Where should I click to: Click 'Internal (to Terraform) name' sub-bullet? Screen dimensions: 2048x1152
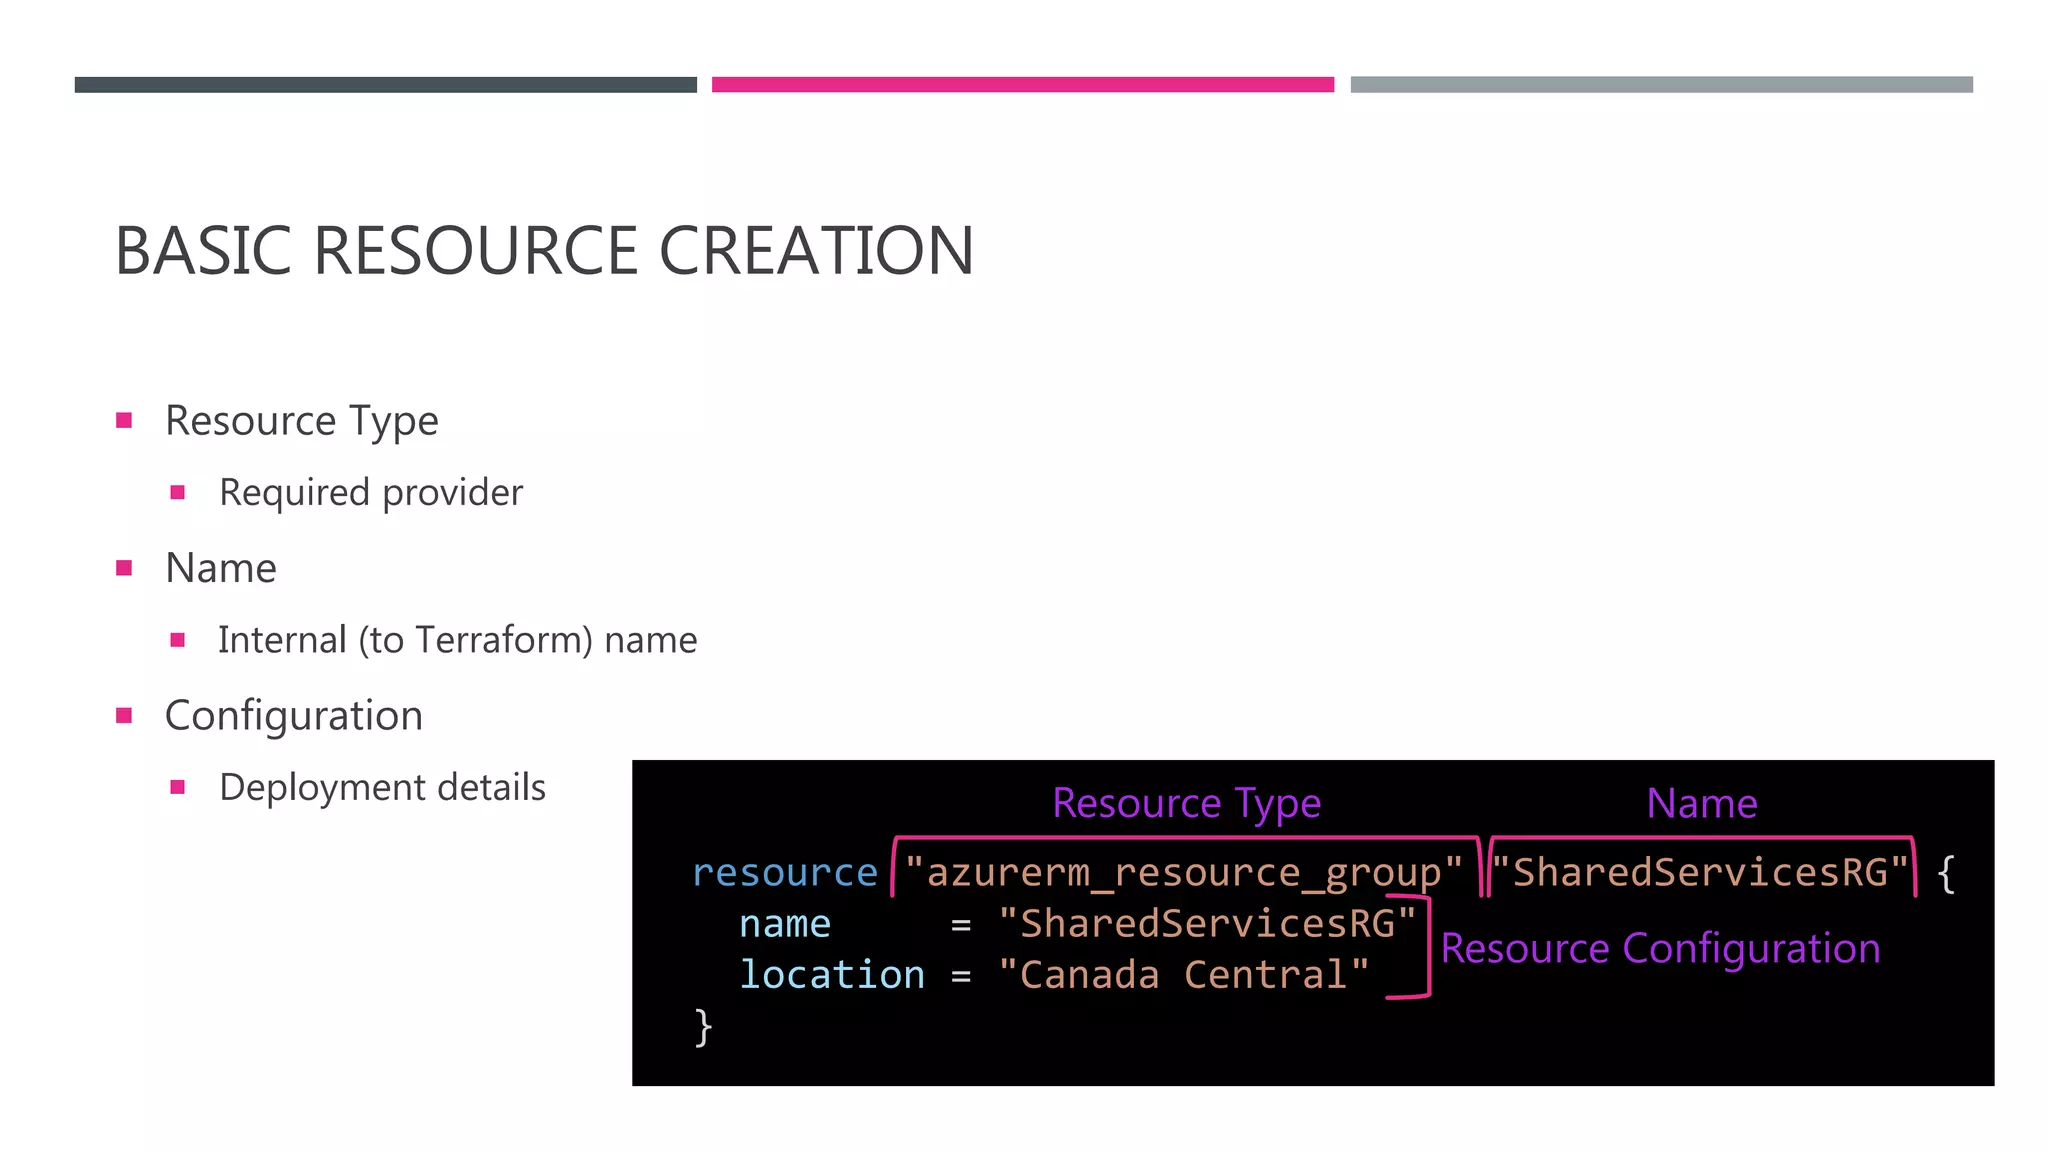(x=457, y=640)
